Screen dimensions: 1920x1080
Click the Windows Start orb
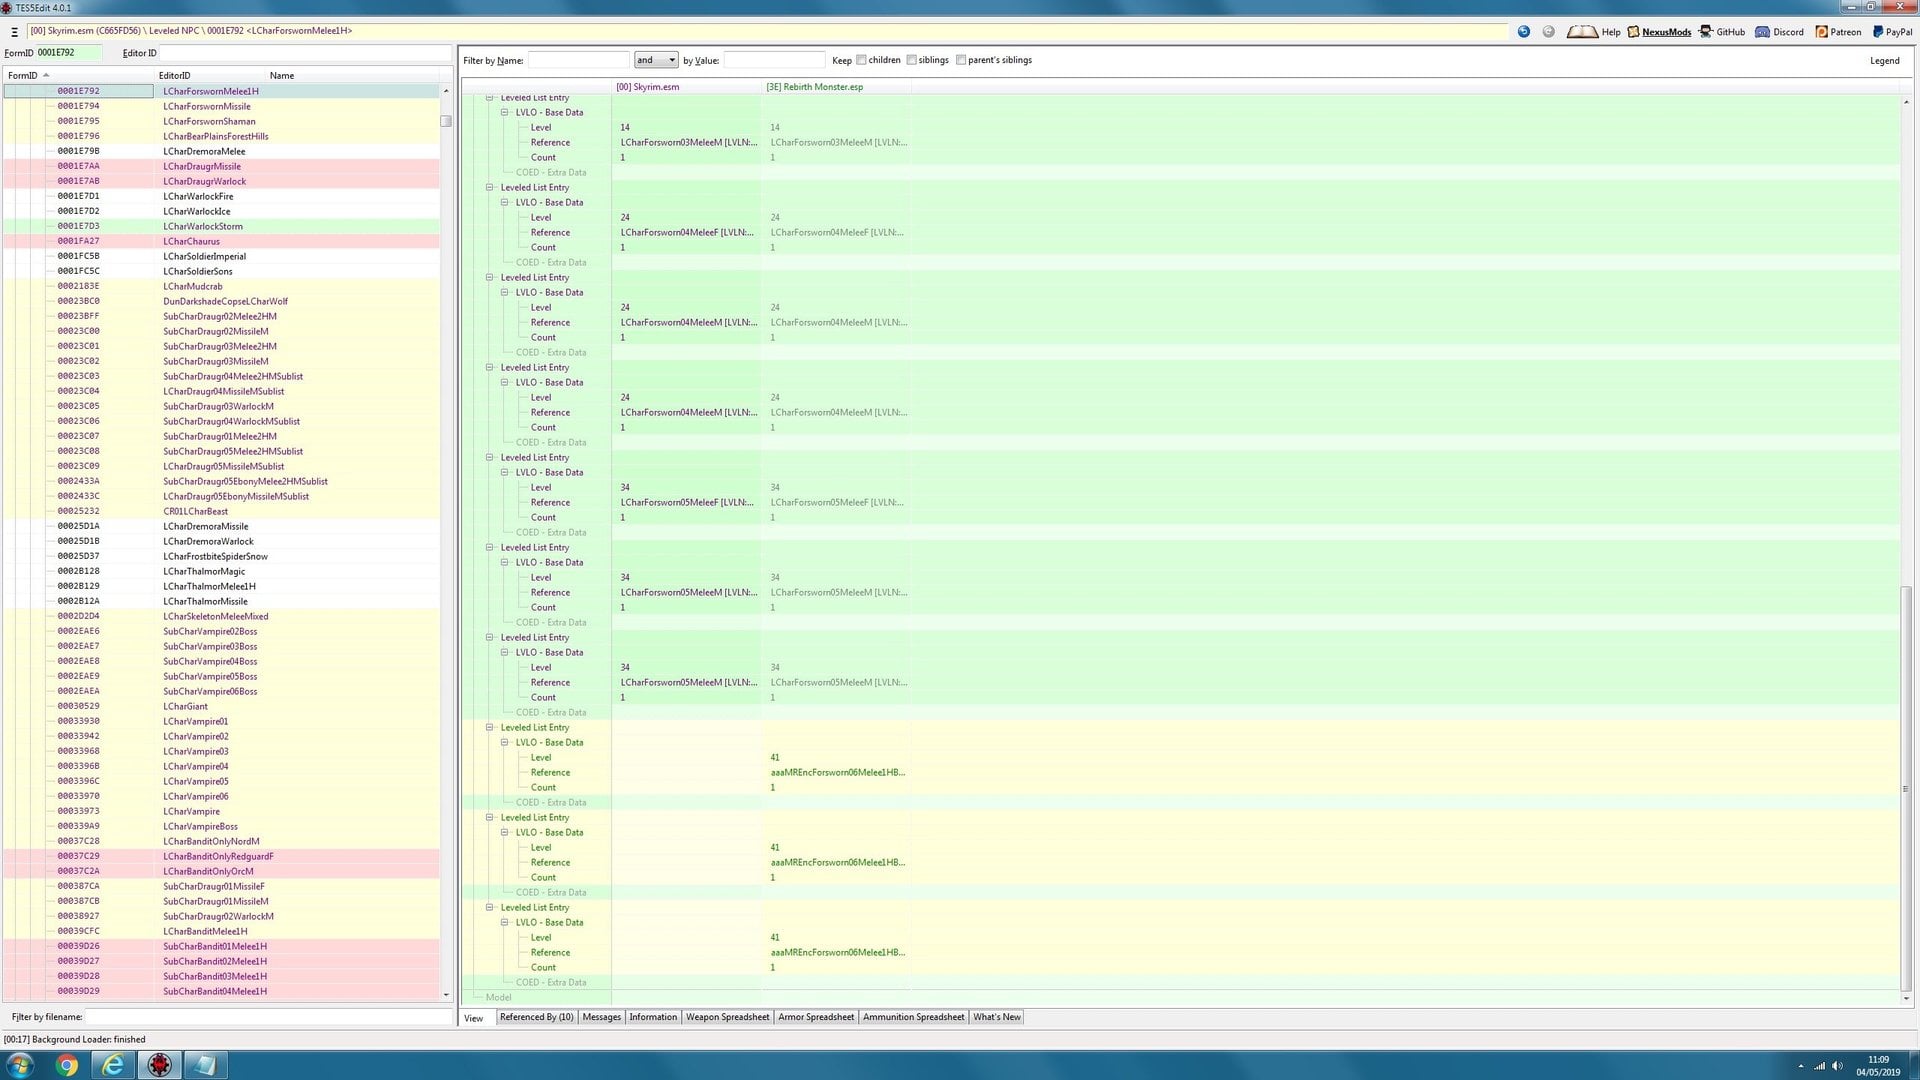tap(20, 1065)
